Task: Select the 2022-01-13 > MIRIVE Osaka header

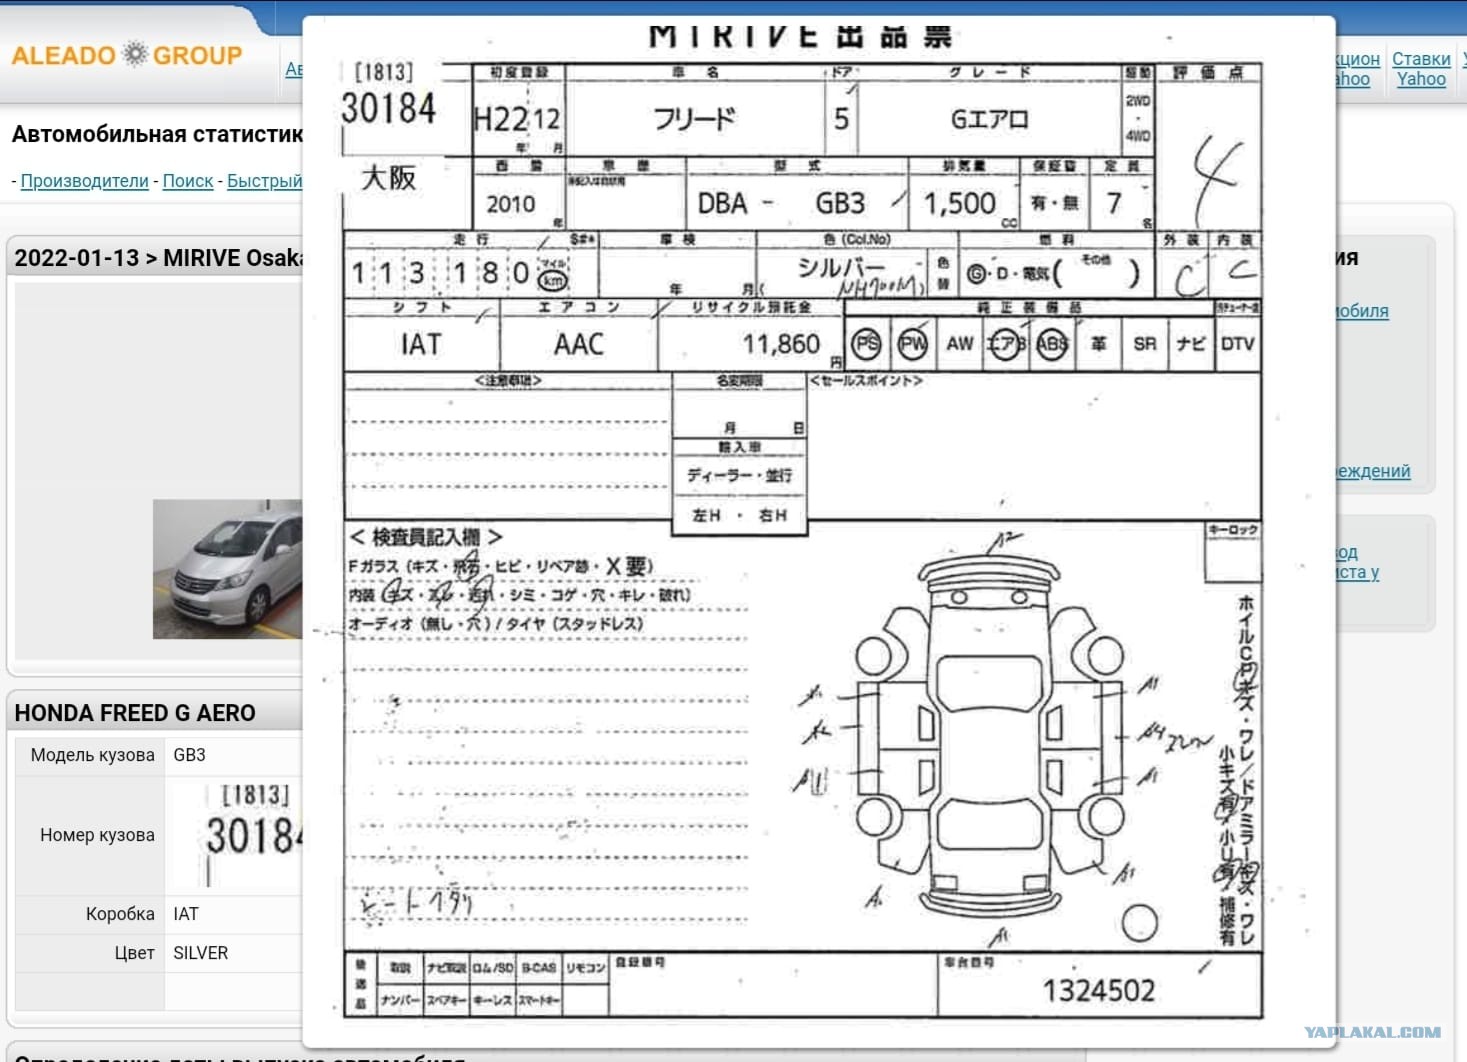Action: (158, 258)
